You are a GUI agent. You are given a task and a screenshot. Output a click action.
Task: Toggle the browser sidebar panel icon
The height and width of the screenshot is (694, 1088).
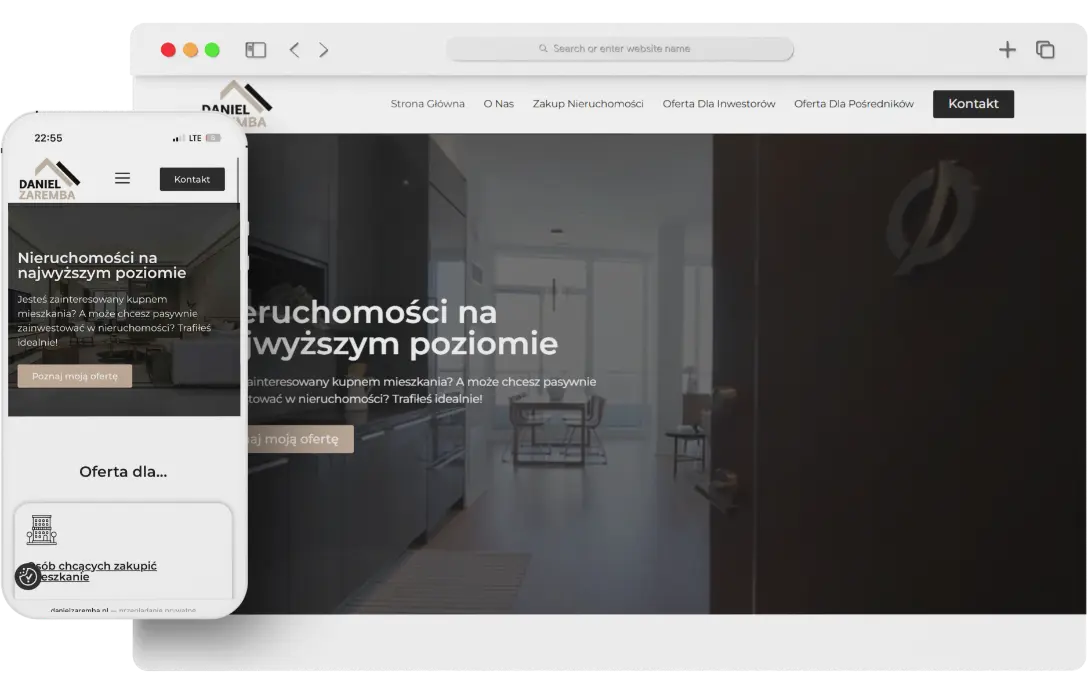pos(256,50)
